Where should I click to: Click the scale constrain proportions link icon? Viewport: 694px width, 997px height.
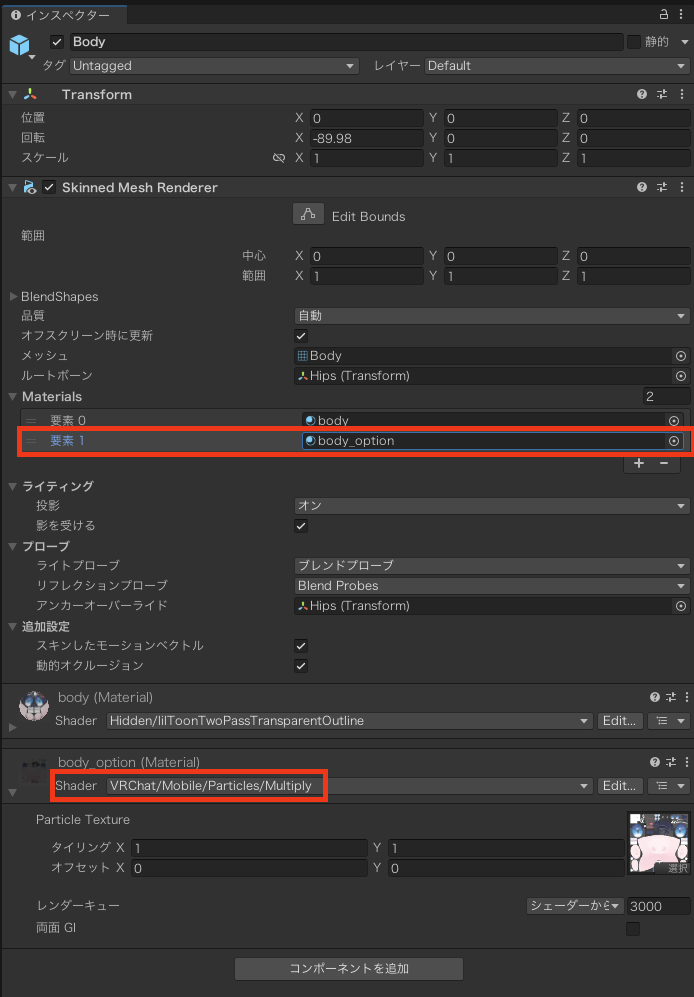(x=279, y=158)
